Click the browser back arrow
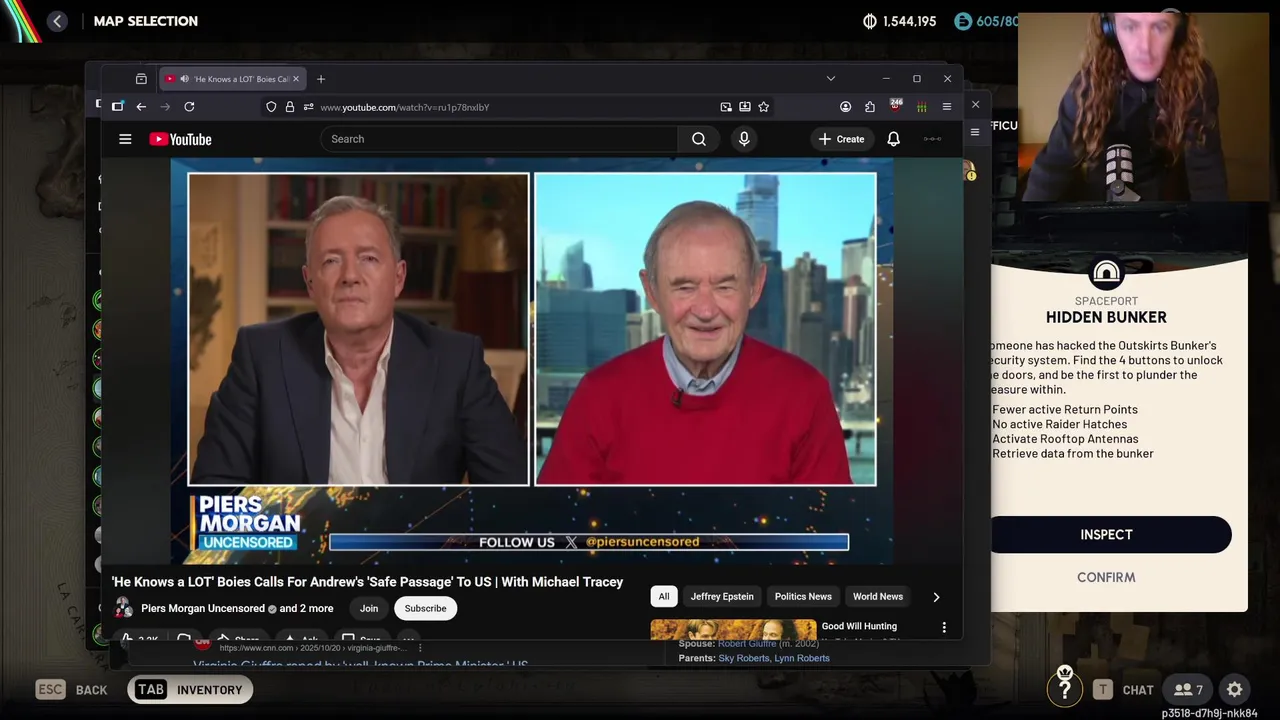Screen dimensions: 1280x720 coord(141,107)
